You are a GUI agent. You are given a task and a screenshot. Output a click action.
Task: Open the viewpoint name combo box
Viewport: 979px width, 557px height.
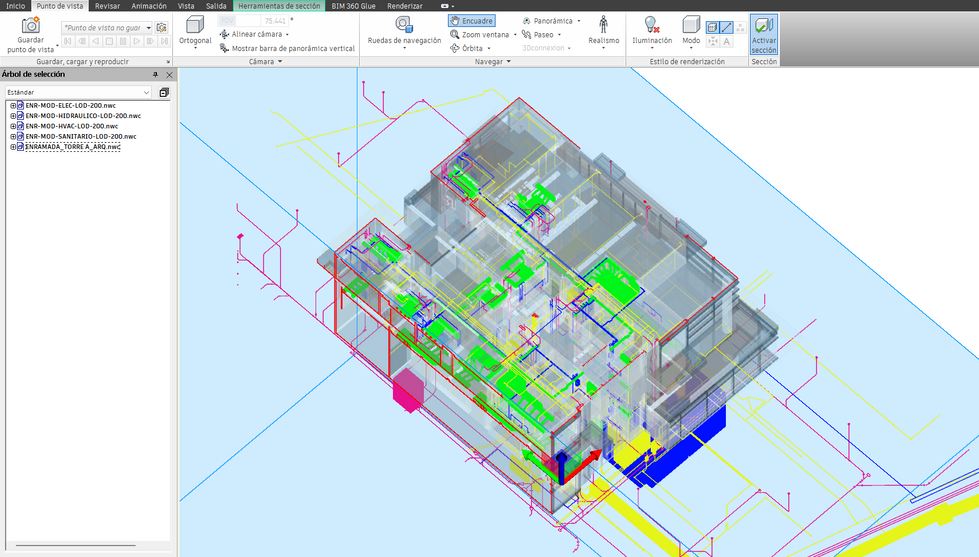pyautogui.click(x=107, y=27)
